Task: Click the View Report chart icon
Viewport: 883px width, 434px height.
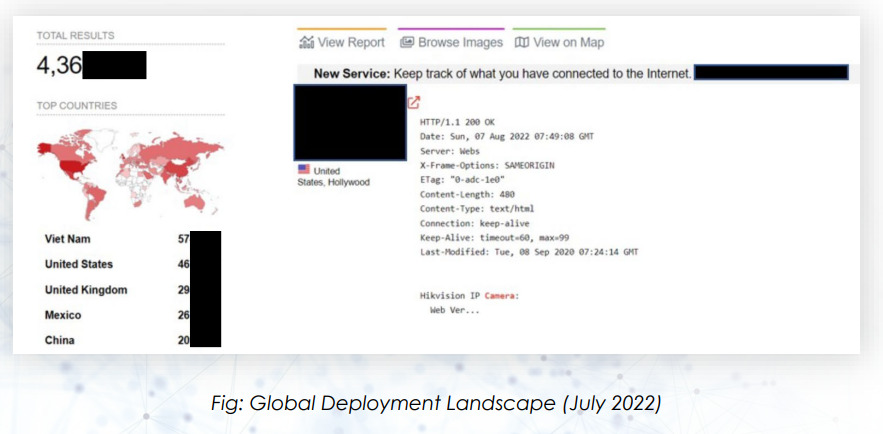Action: click(306, 43)
